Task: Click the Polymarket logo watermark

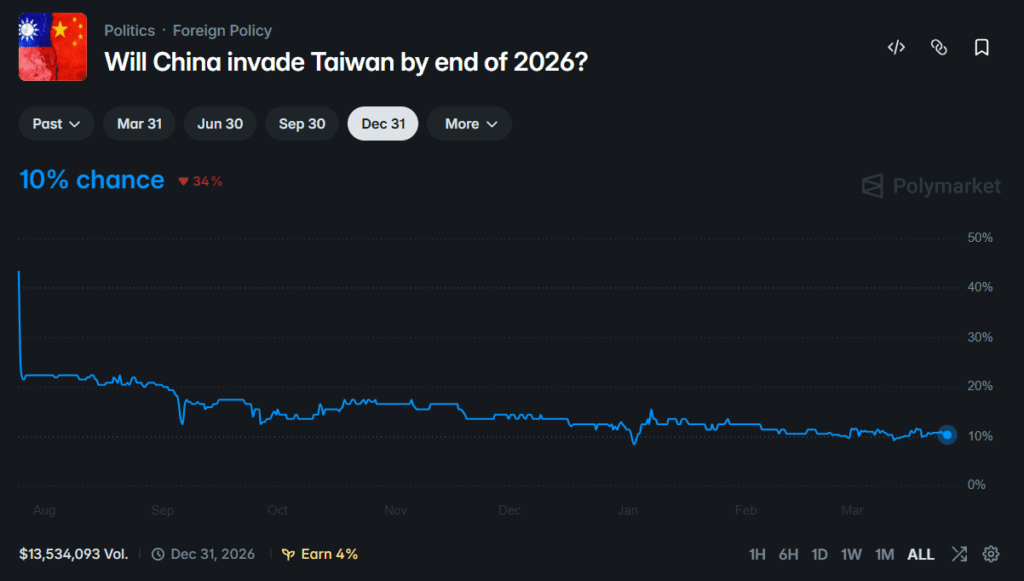Action: (931, 186)
